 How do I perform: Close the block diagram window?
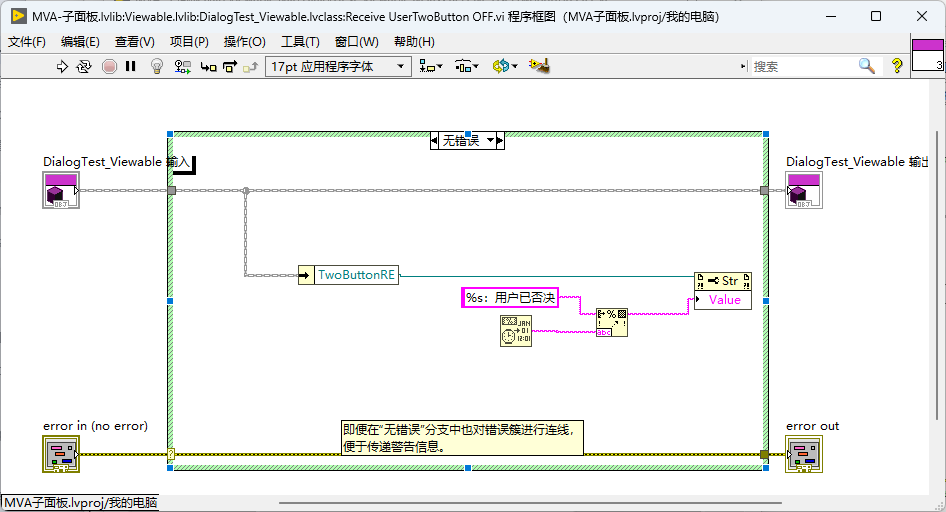point(922,16)
